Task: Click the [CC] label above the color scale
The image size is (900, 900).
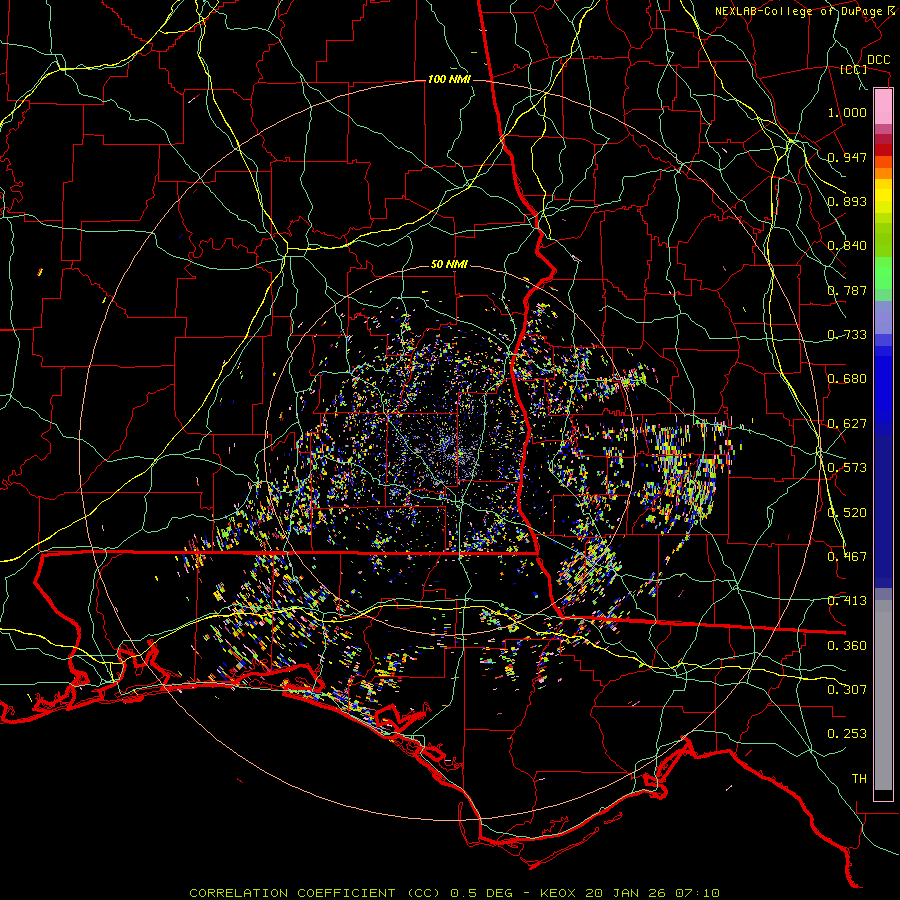Action: coord(854,69)
